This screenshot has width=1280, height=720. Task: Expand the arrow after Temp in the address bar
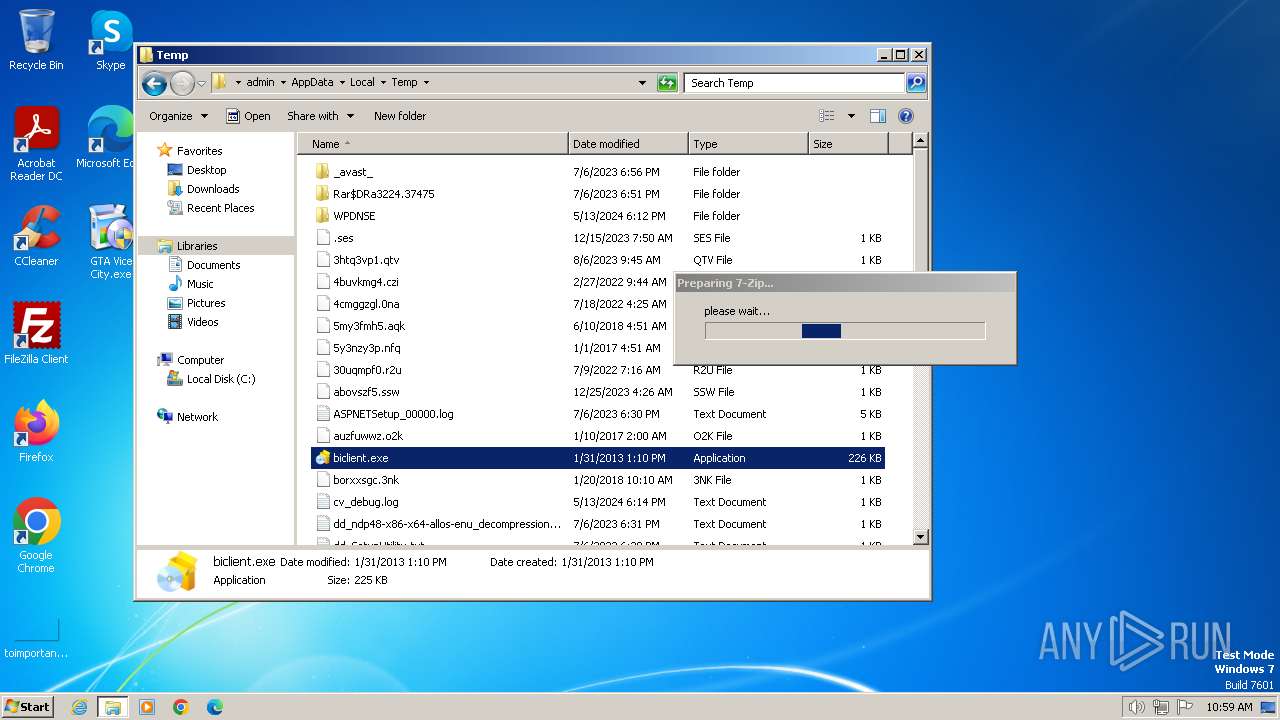tap(426, 83)
